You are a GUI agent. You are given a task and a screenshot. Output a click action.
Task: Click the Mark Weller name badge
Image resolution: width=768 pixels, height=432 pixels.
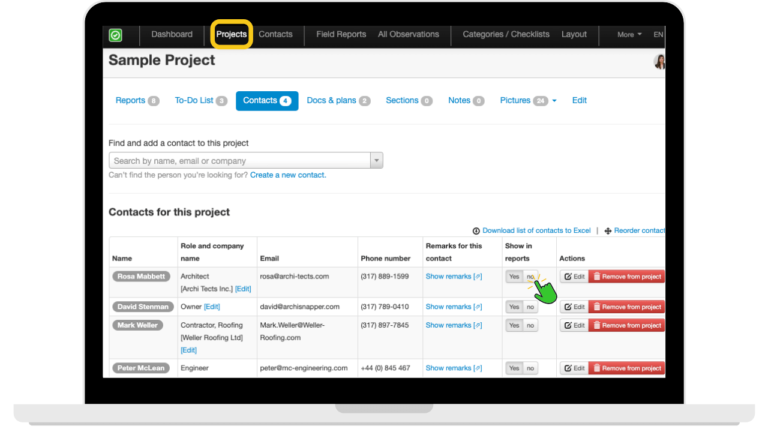click(x=137, y=325)
